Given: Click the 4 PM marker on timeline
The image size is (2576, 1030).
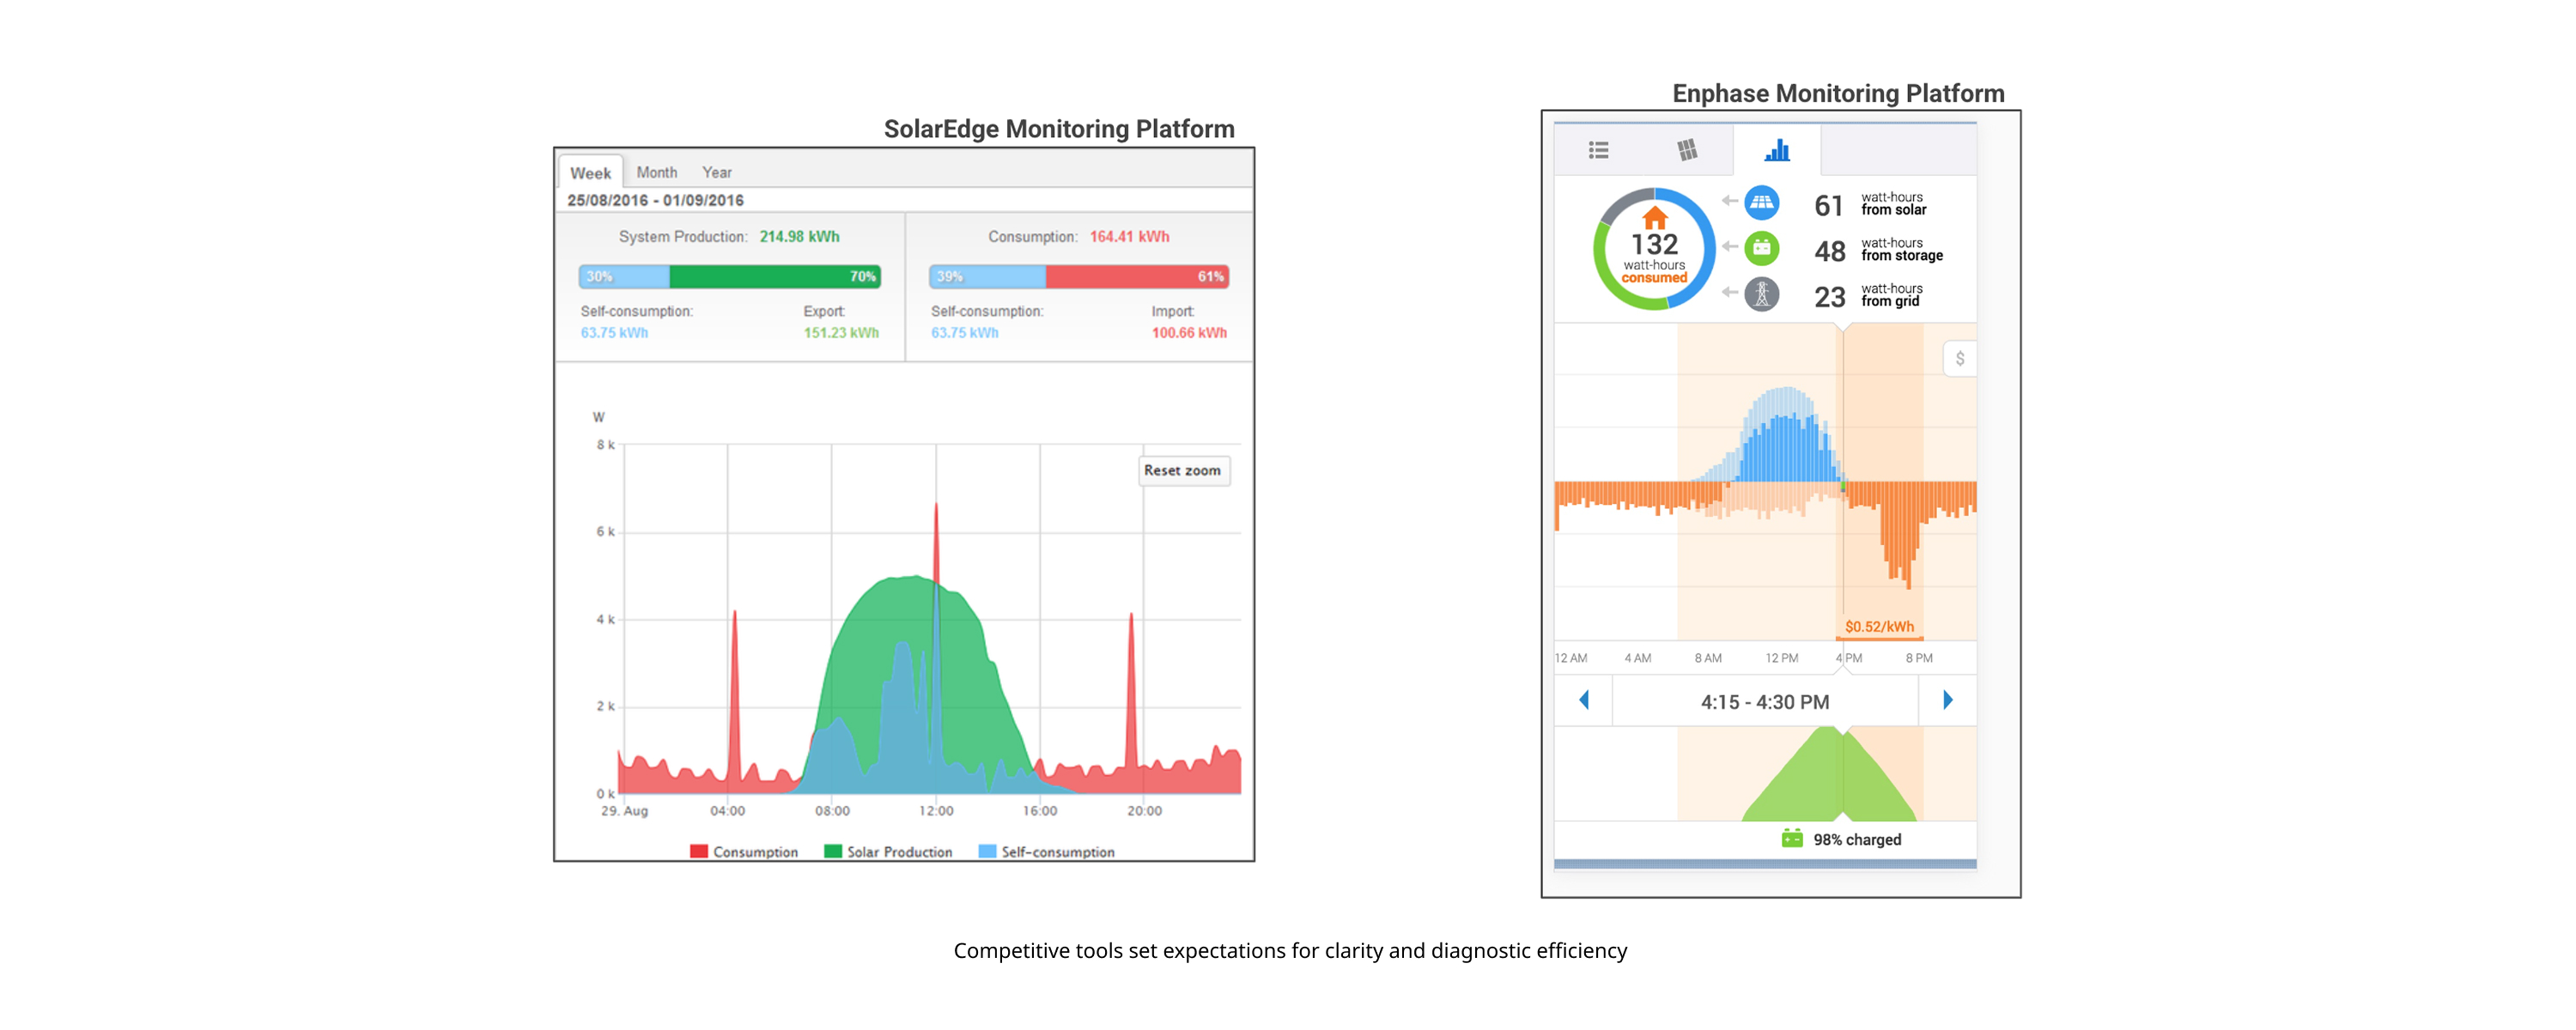Looking at the screenshot, I should [1848, 658].
